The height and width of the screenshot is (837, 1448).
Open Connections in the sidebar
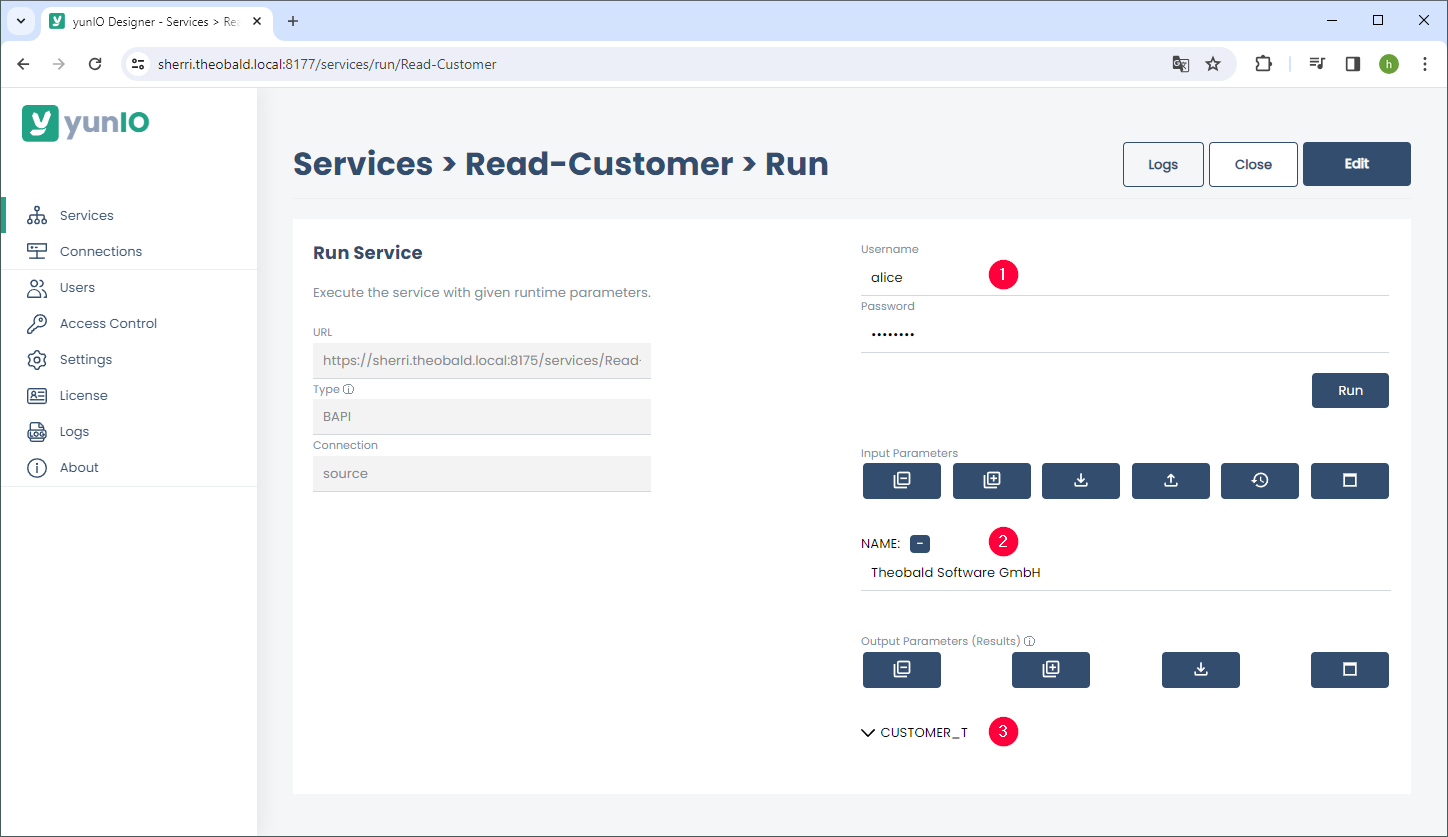coord(100,251)
